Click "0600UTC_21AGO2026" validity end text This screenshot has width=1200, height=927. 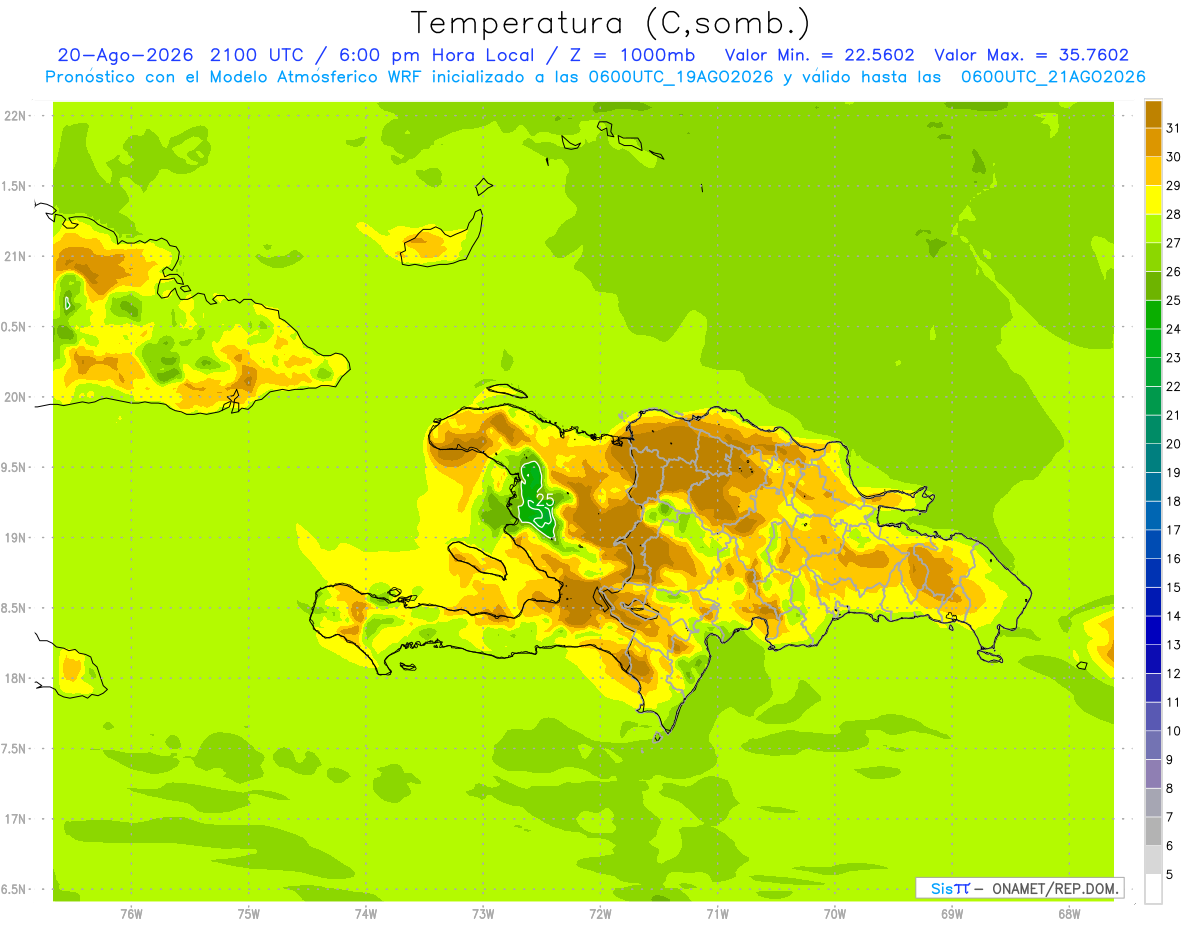click(1053, 77)
